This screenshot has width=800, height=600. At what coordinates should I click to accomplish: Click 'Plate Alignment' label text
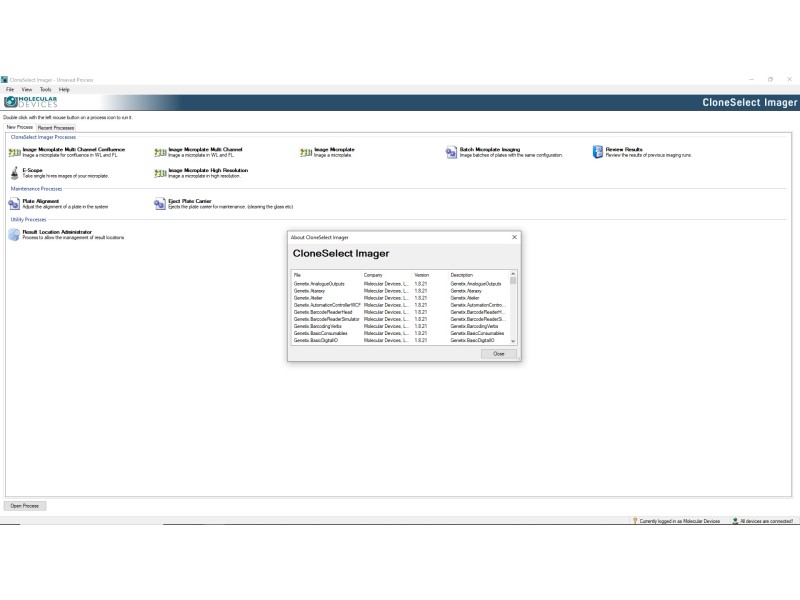(x=41, y=201)
